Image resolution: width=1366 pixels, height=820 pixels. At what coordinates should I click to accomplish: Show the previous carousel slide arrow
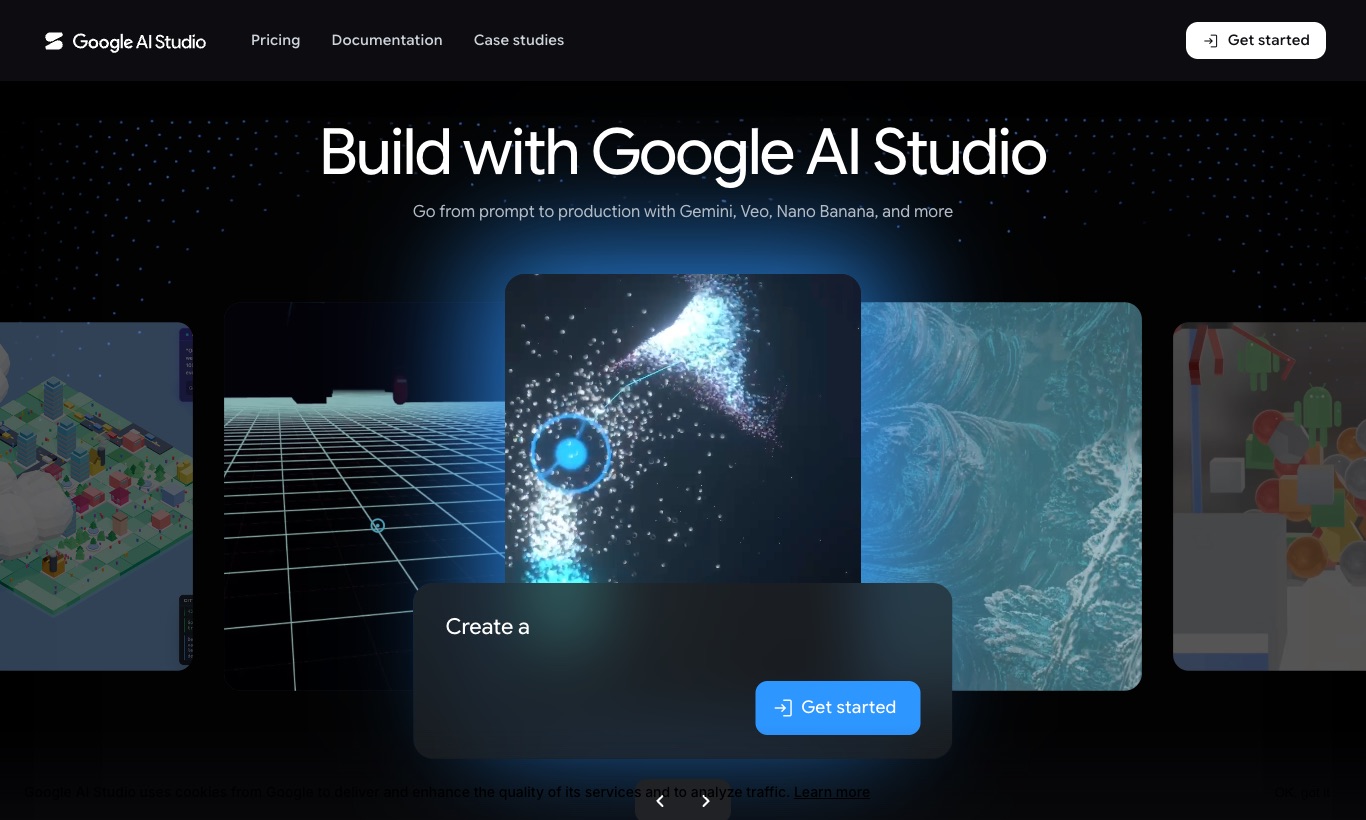pos(660,801)
